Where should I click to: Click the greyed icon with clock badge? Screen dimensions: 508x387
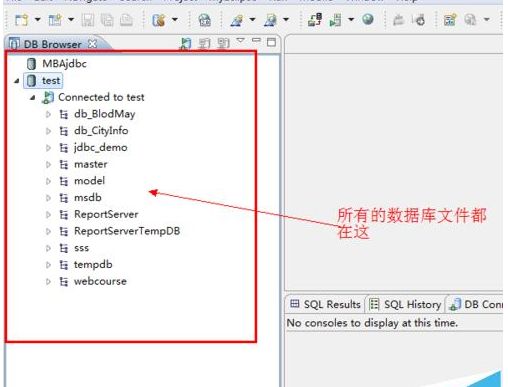[x=419, y=20]
